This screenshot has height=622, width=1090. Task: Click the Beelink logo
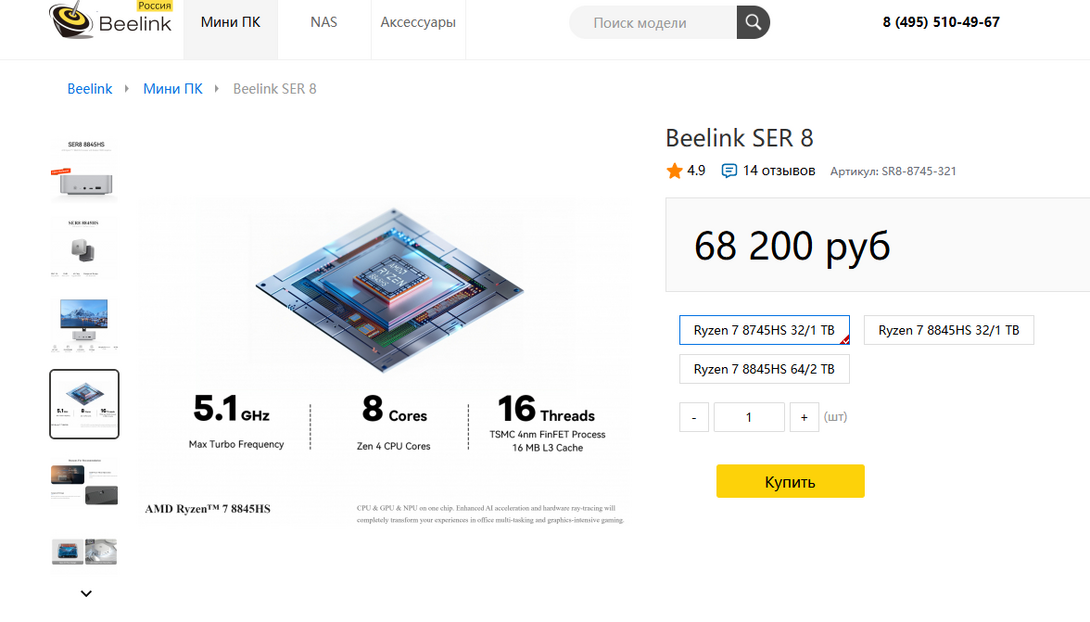[111, 21]
